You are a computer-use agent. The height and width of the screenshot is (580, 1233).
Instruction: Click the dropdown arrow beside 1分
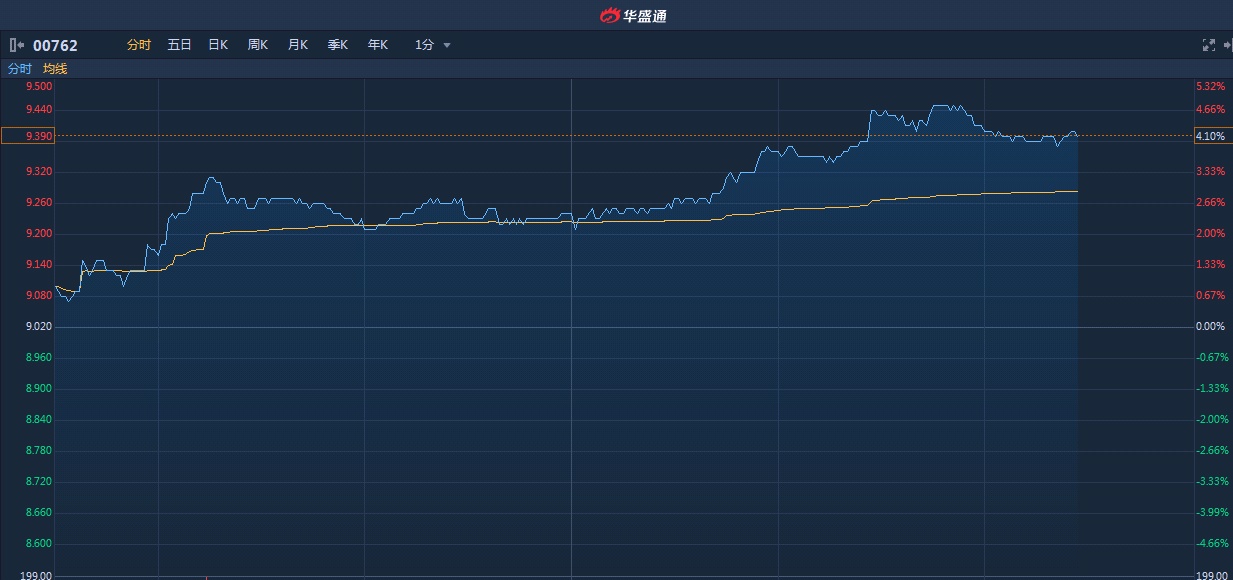point(447,46)
